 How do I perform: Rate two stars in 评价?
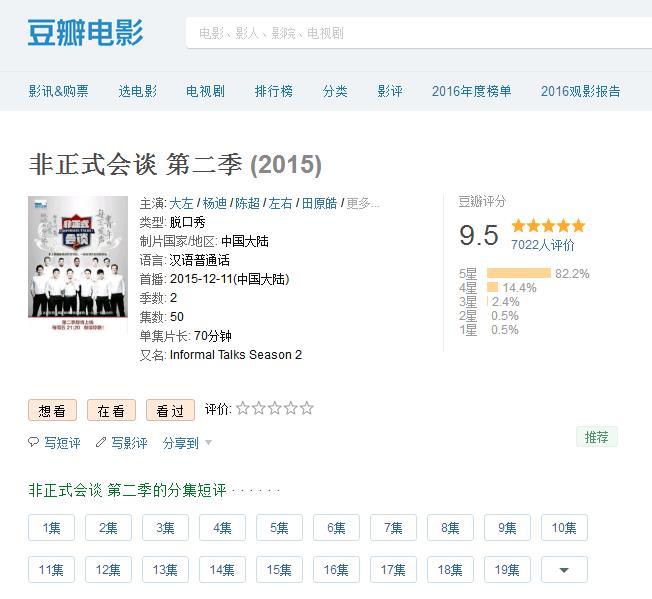click(259, 408)
